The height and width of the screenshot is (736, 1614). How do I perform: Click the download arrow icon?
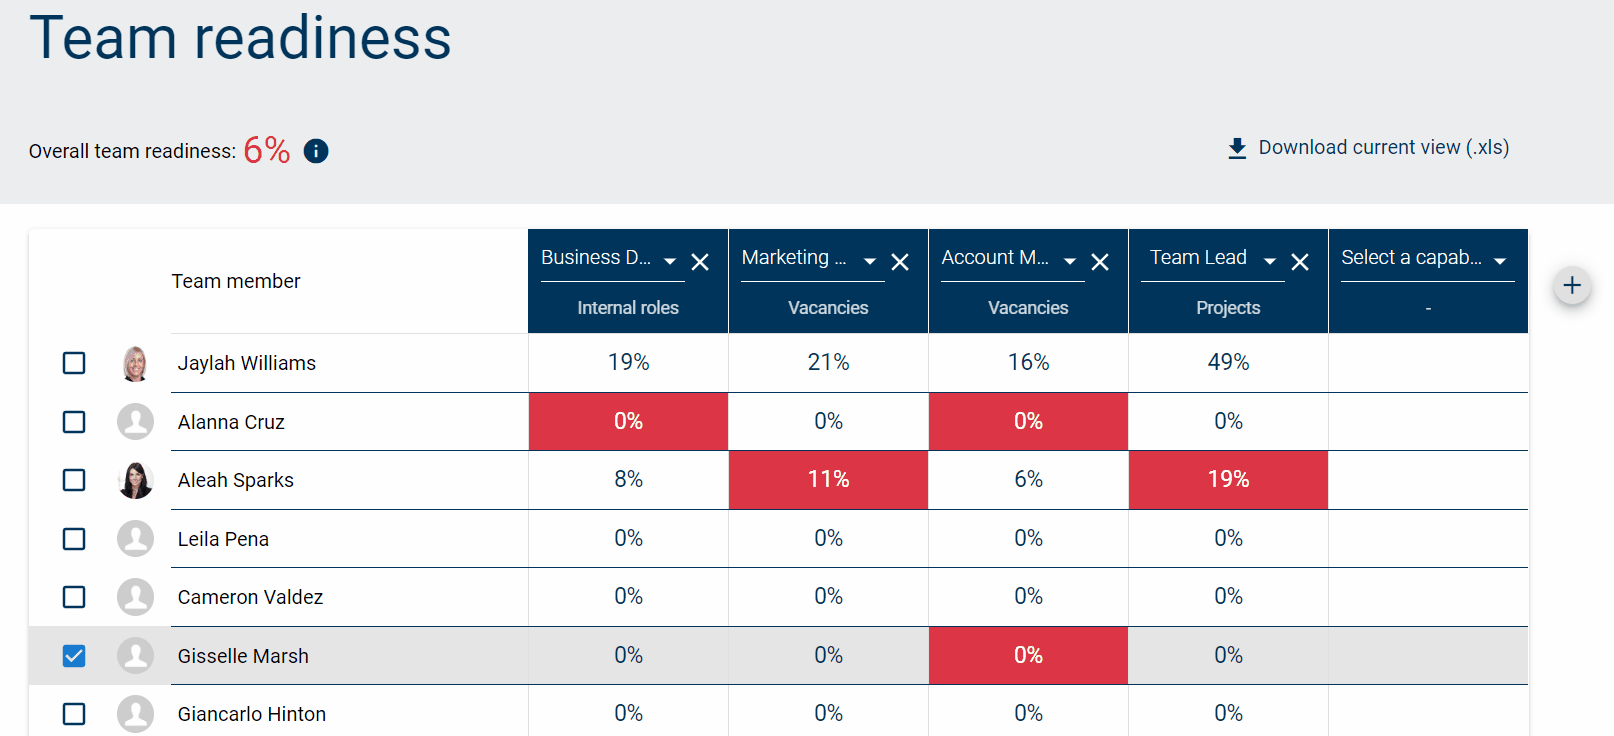[1237, 148]
